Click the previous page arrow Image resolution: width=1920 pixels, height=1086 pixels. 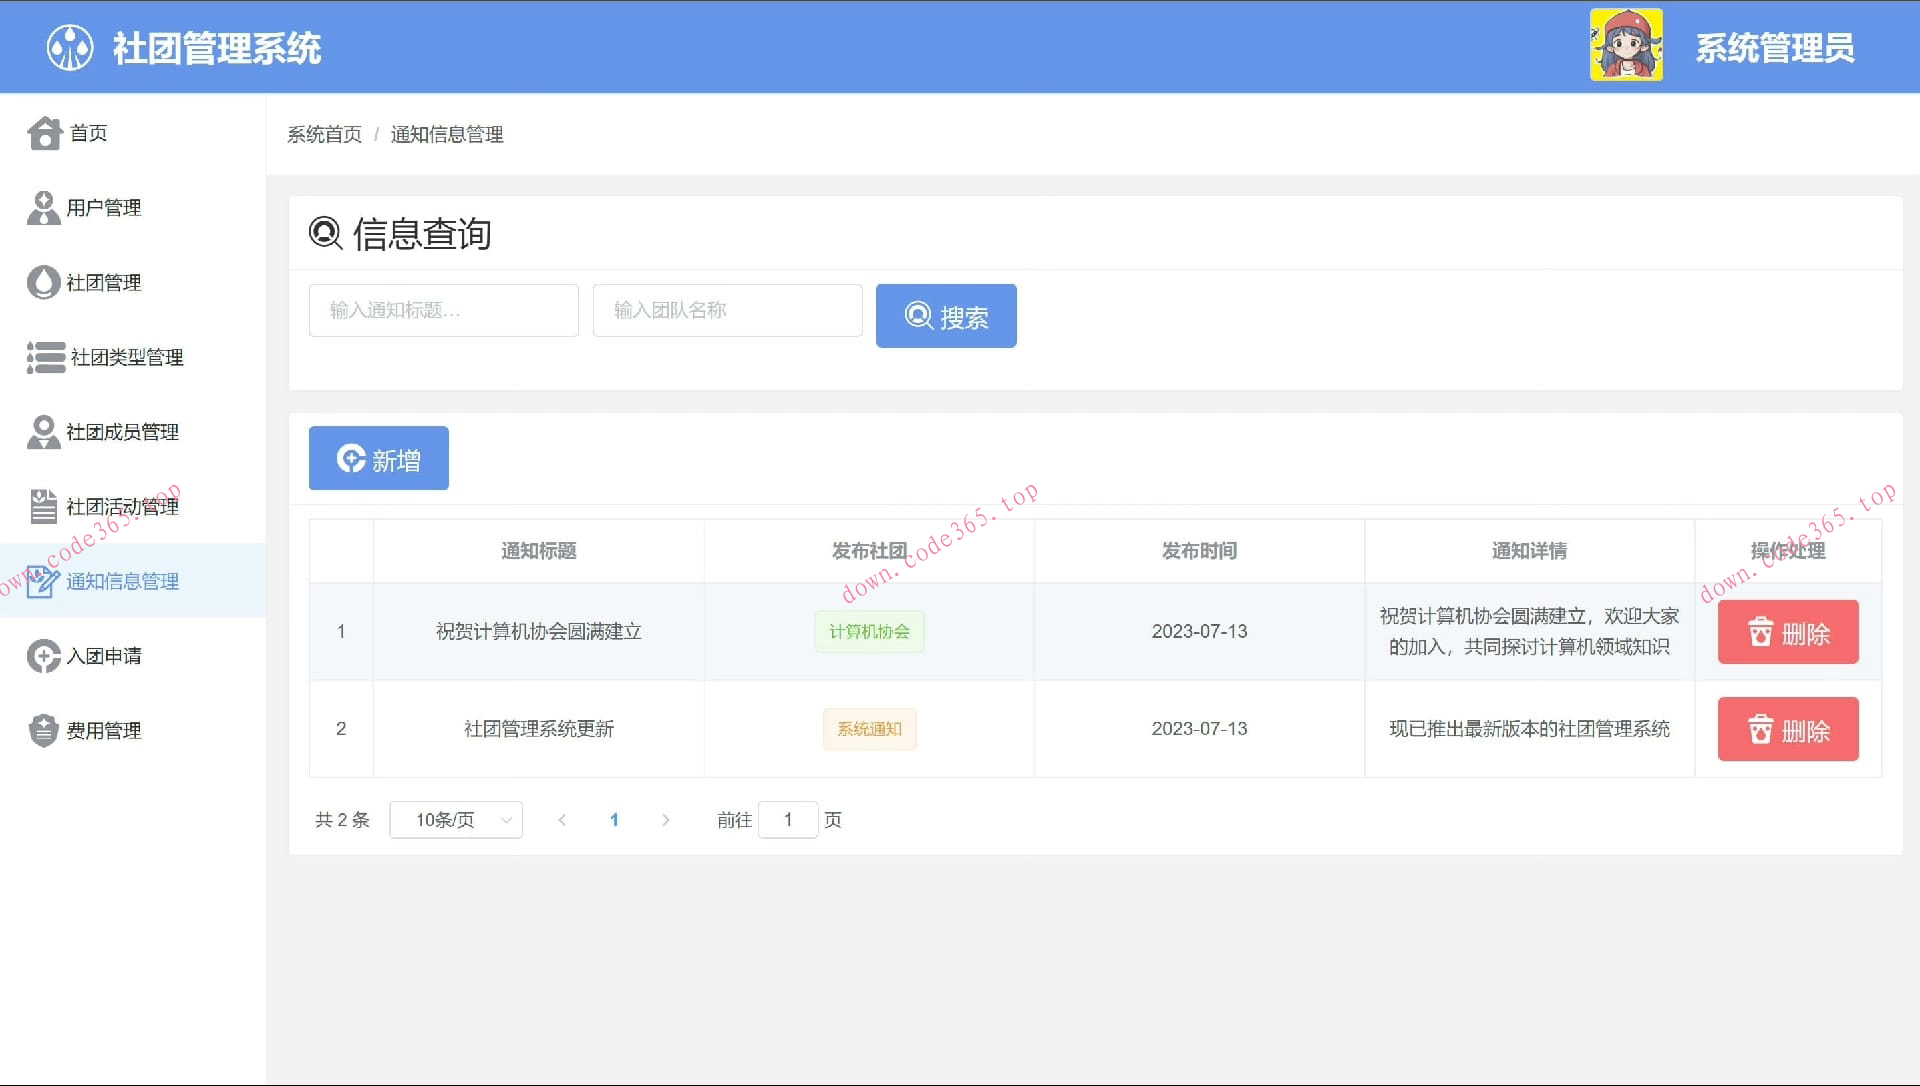pyautogui.click(x=563, y=819)
